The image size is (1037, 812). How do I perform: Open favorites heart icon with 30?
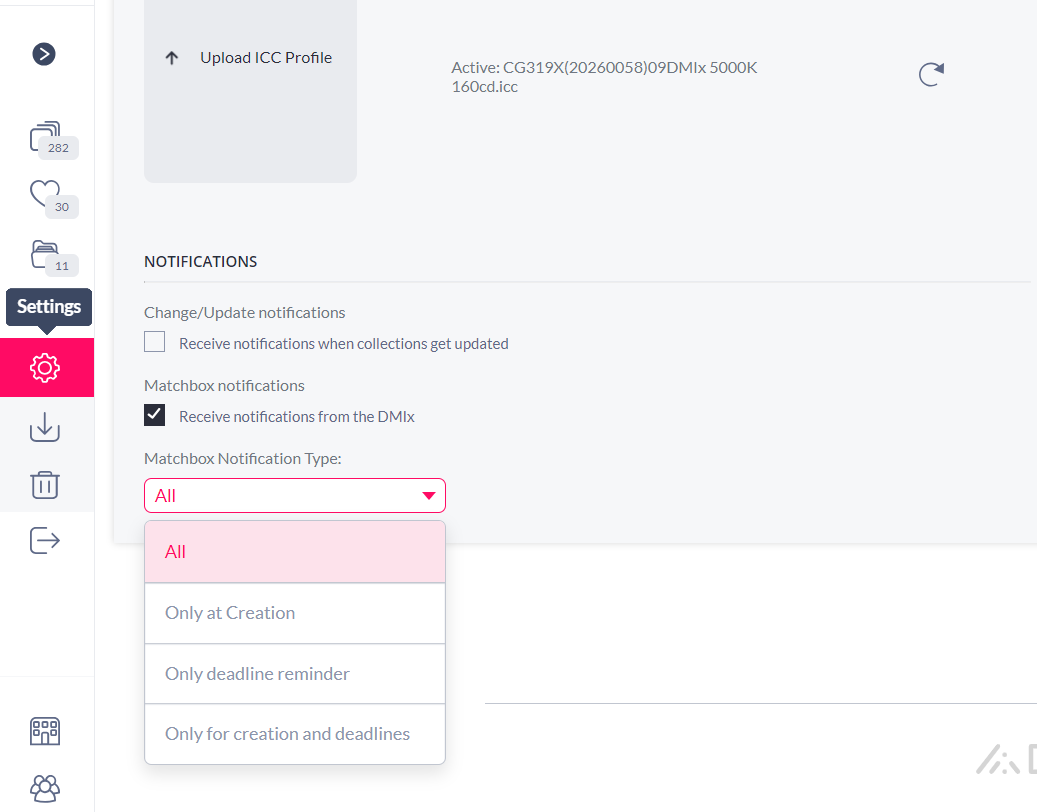click(53, 198)
